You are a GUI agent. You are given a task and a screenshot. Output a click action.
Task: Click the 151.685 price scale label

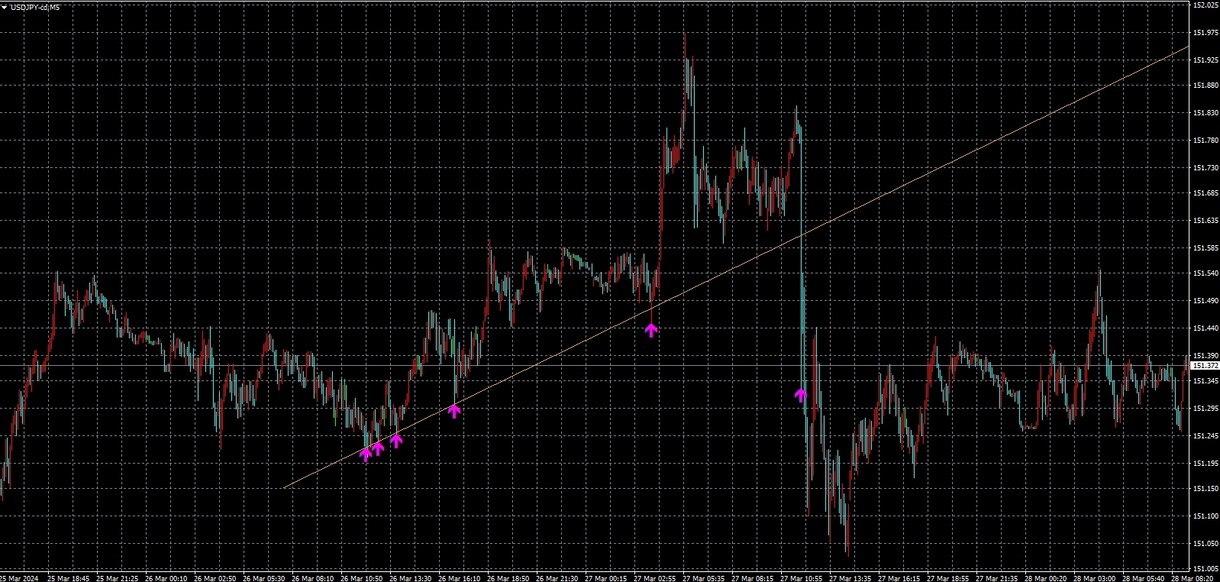tap(1205, 193)
